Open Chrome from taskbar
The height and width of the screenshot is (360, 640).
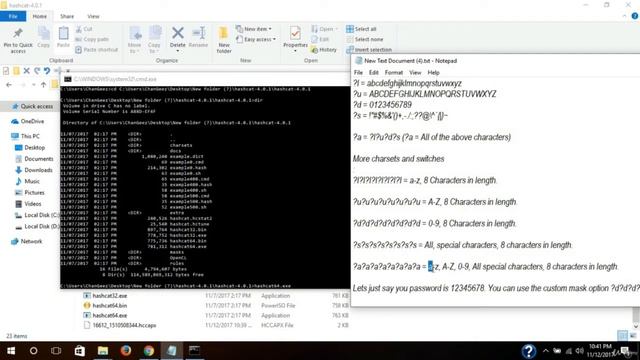[149, 351]
